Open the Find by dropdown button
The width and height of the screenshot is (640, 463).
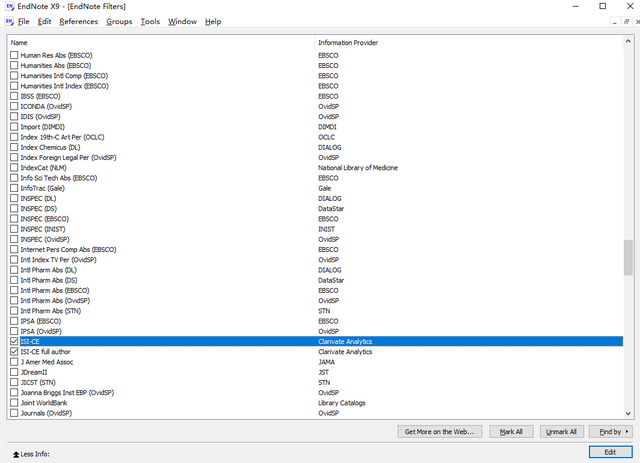pyautogui.click(x=613, y=432)
